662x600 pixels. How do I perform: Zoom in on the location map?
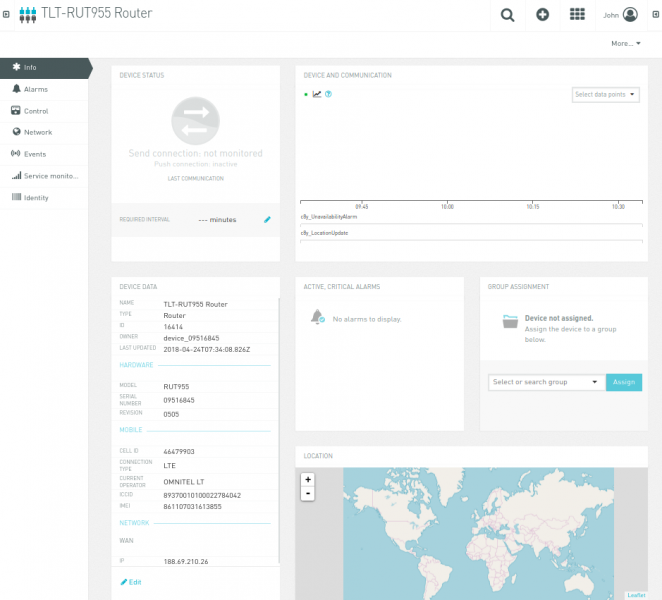tap(308, 479)
